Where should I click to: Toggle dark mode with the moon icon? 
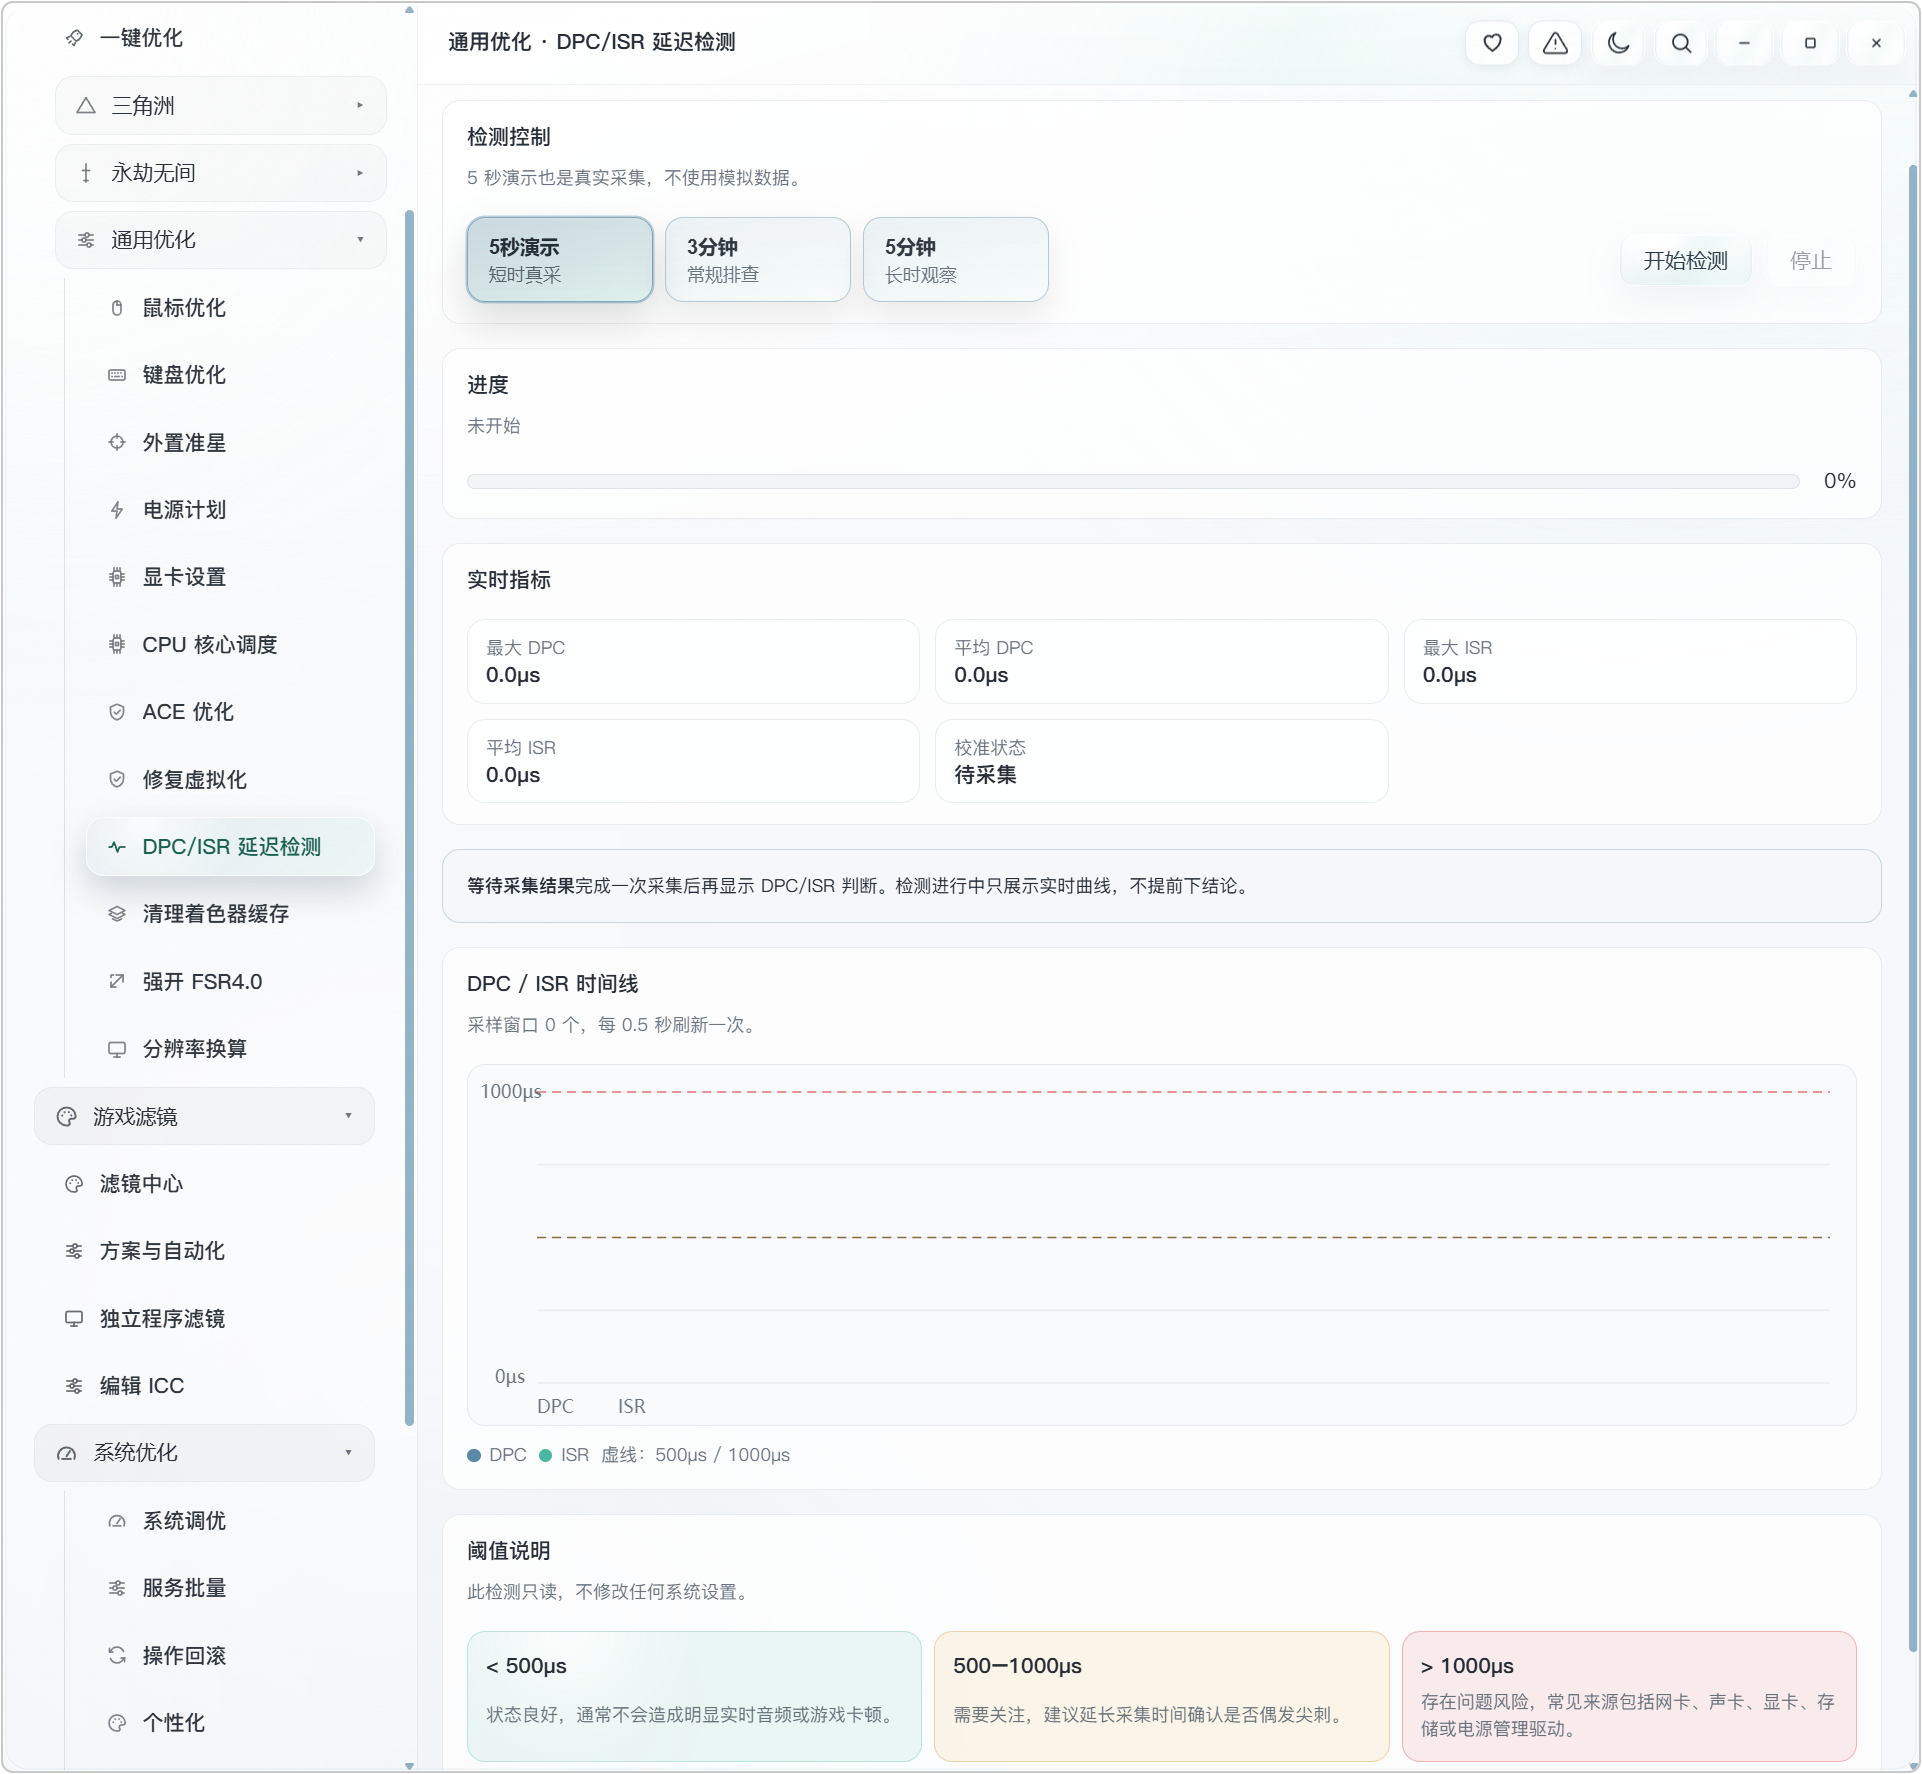1618,43
